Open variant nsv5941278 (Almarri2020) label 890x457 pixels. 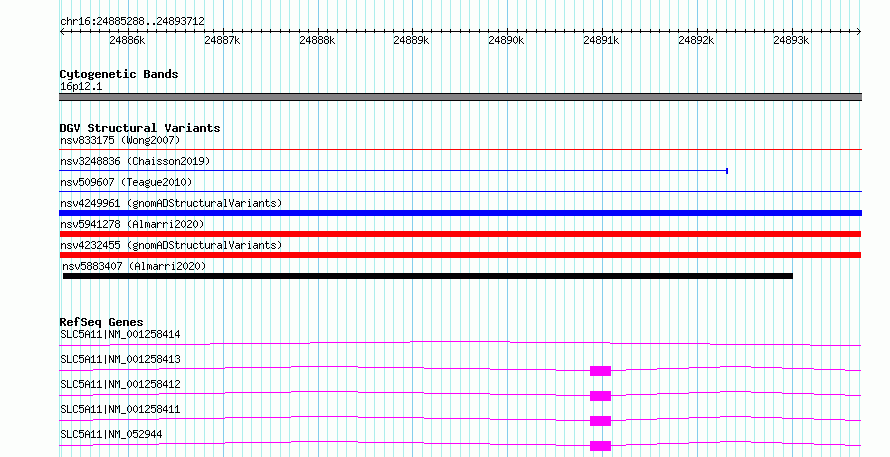click(132, 224)
